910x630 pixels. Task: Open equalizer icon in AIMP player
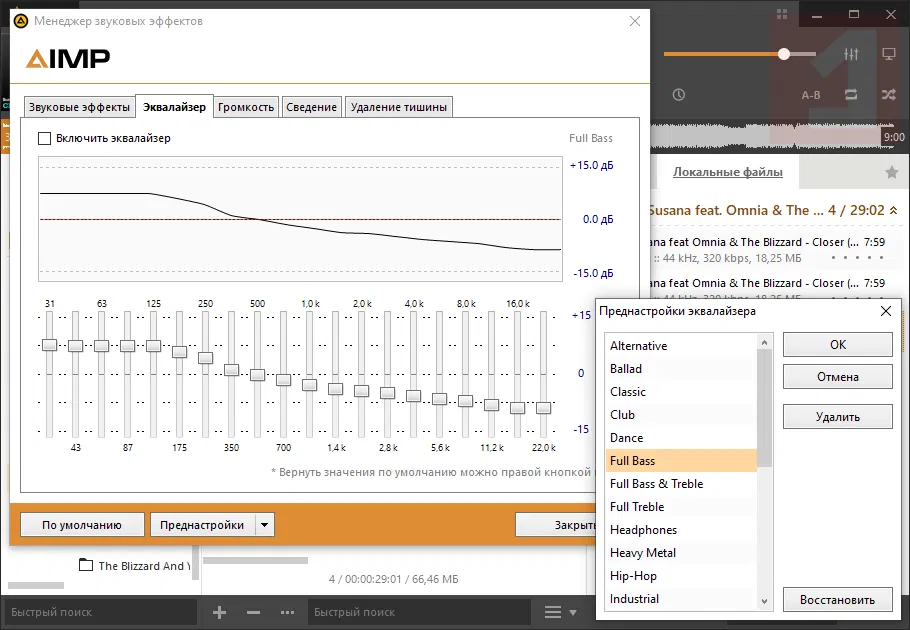pyautogui.click(x=851, y=55)
